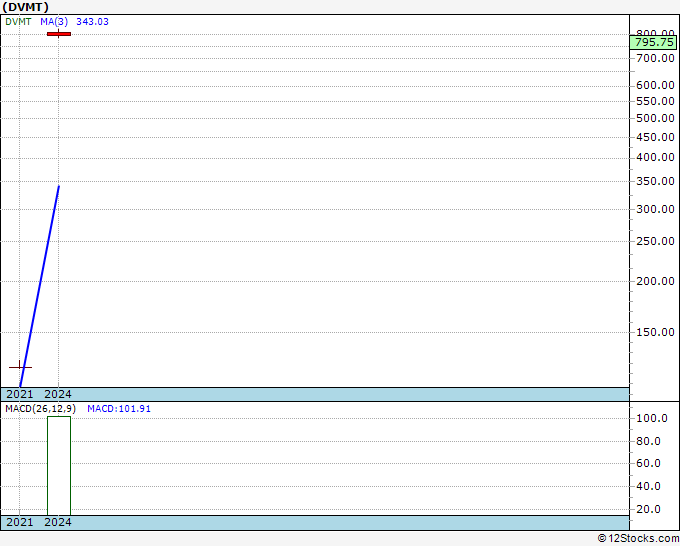The height and width of the screenshot is (546, 680).
Task: Click the green 795.75 current price tag
Action: [x=653, y=41]
